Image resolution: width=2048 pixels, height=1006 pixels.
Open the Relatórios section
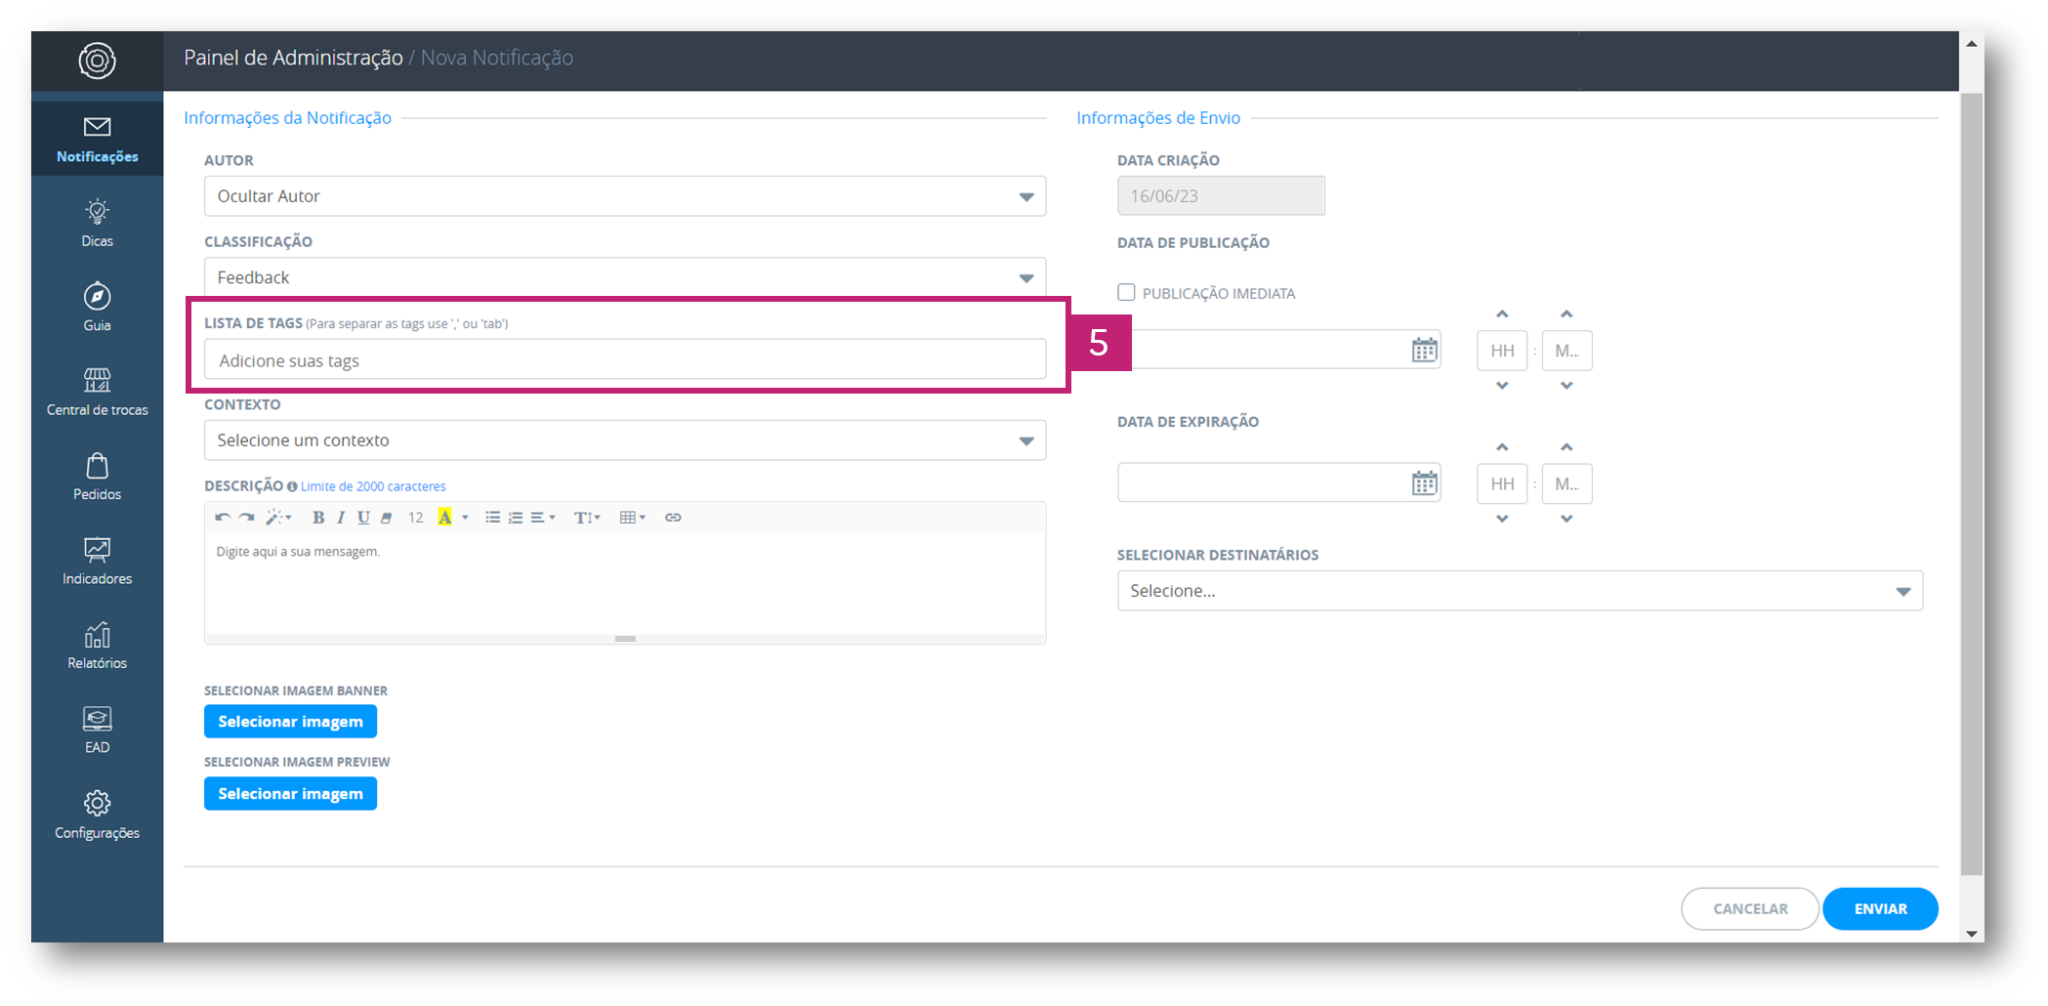97,645
